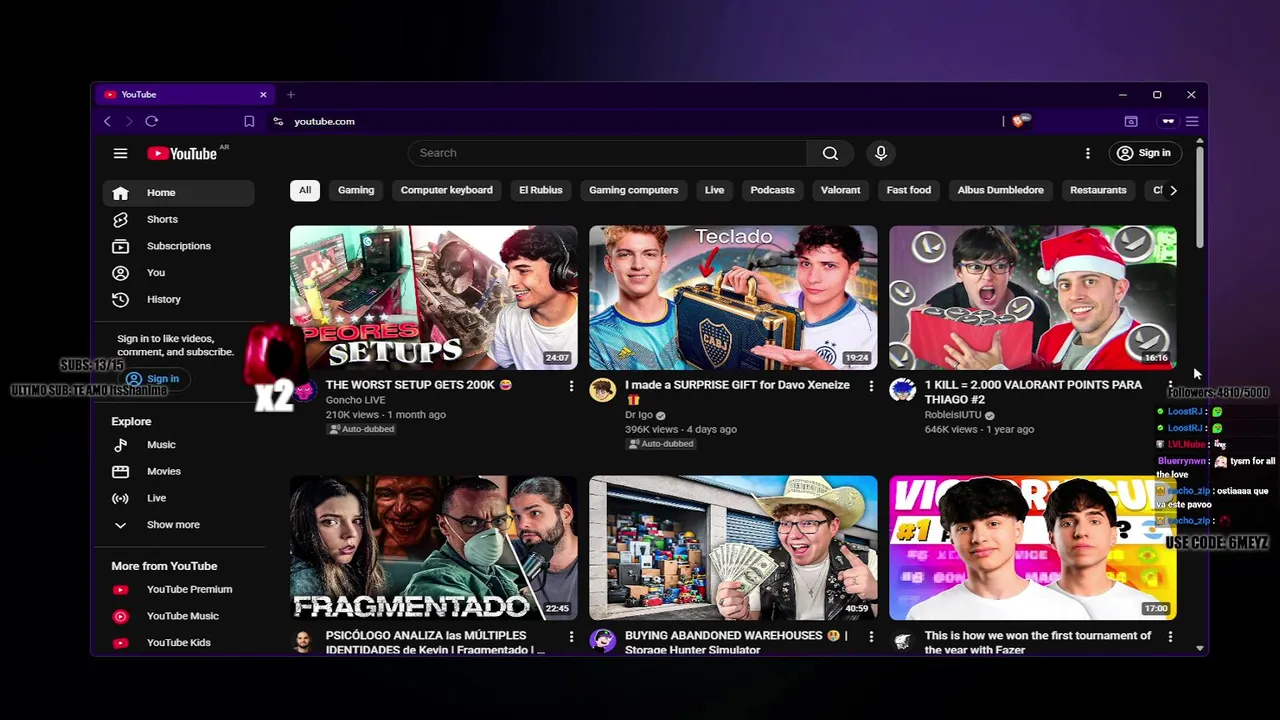Open the Goncho LIVE channel avatar
The width and height of the screenshot is (1280, 720).
click(x=303, y=390)
